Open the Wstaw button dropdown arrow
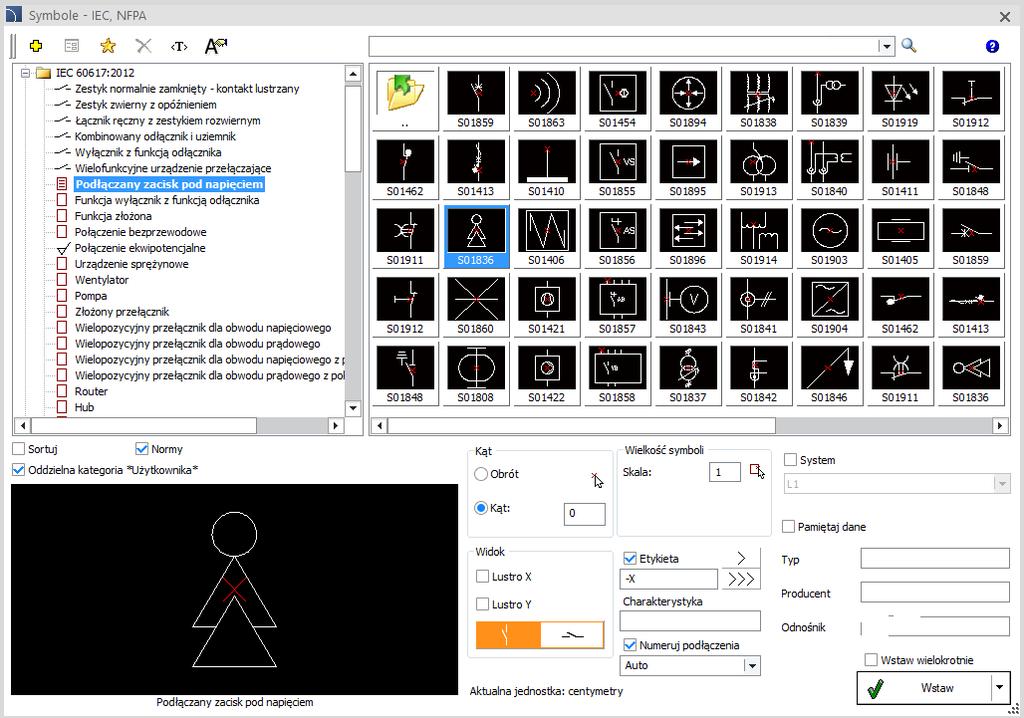Viewport: 1024px width, 718px height. tap(999, 688)
